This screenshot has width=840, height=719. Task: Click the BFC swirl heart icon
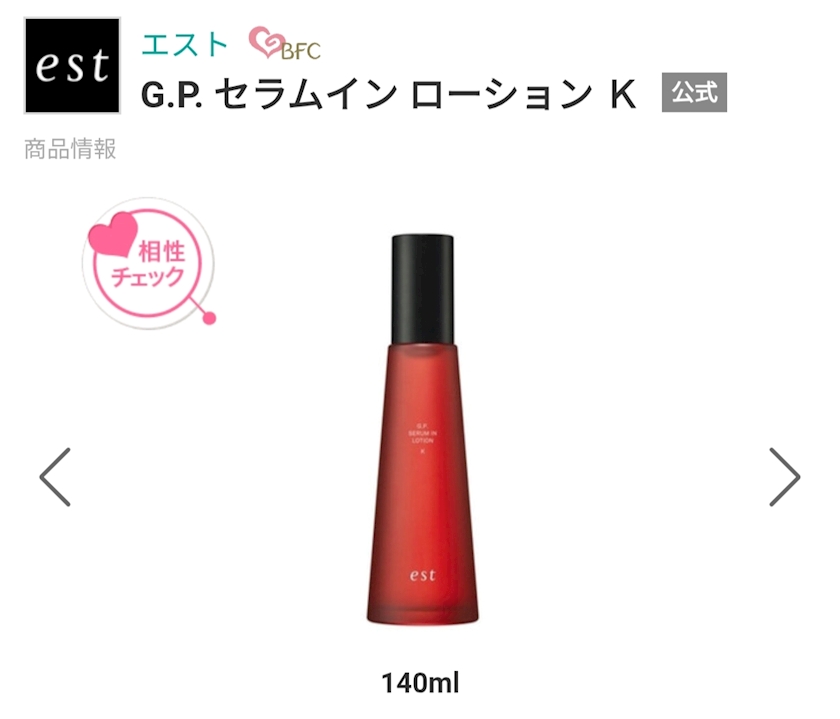click(x=266, y=42)
